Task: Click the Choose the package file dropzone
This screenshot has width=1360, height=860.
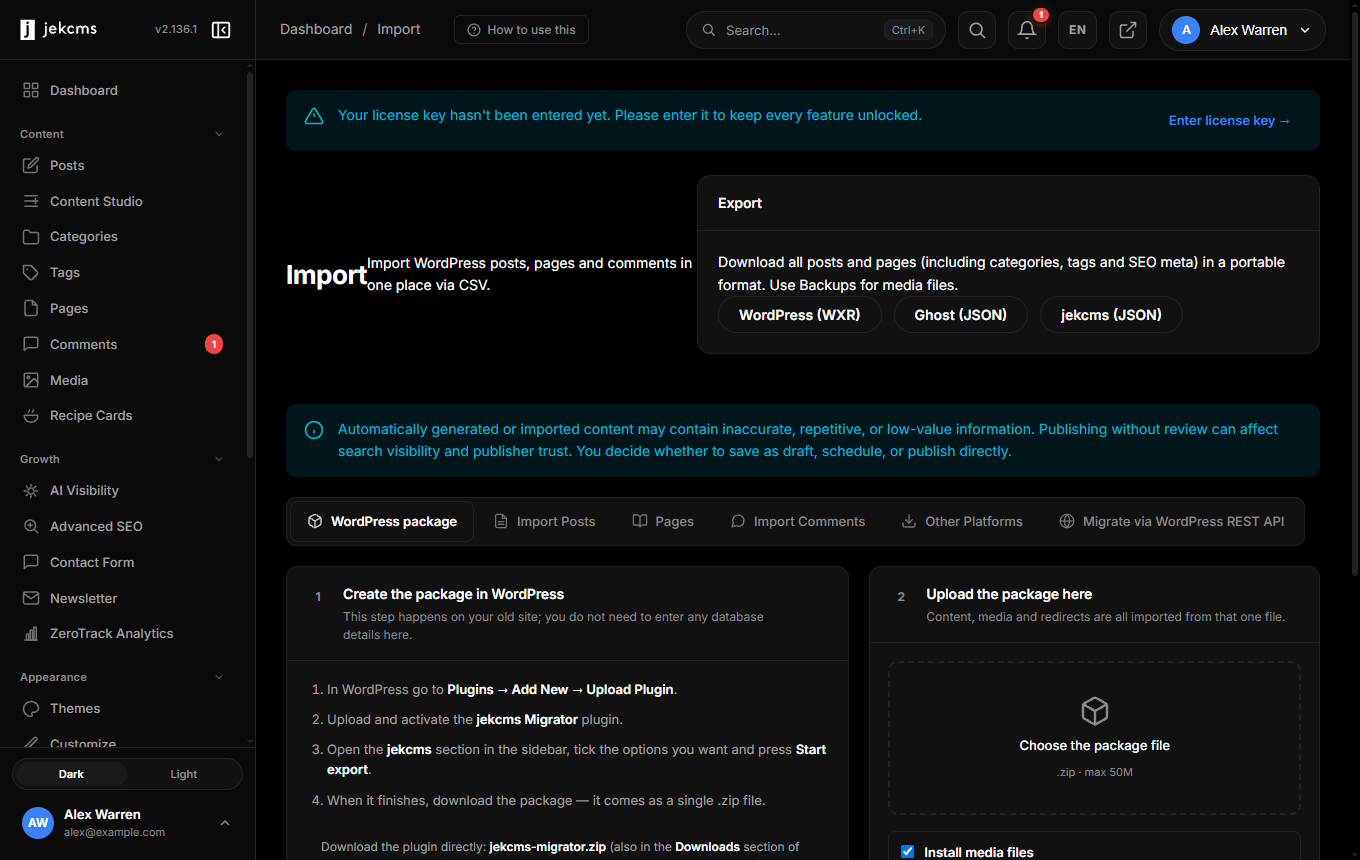Action: point(1095,738)
